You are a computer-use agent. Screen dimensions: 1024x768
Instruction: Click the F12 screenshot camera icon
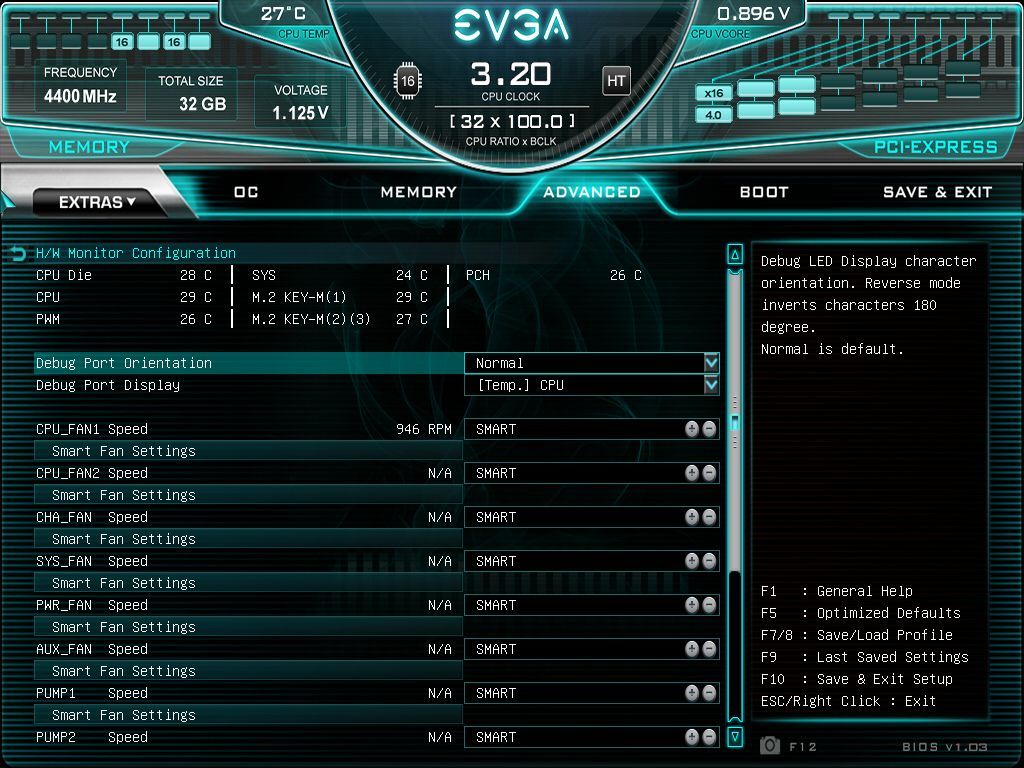point(770,746)
